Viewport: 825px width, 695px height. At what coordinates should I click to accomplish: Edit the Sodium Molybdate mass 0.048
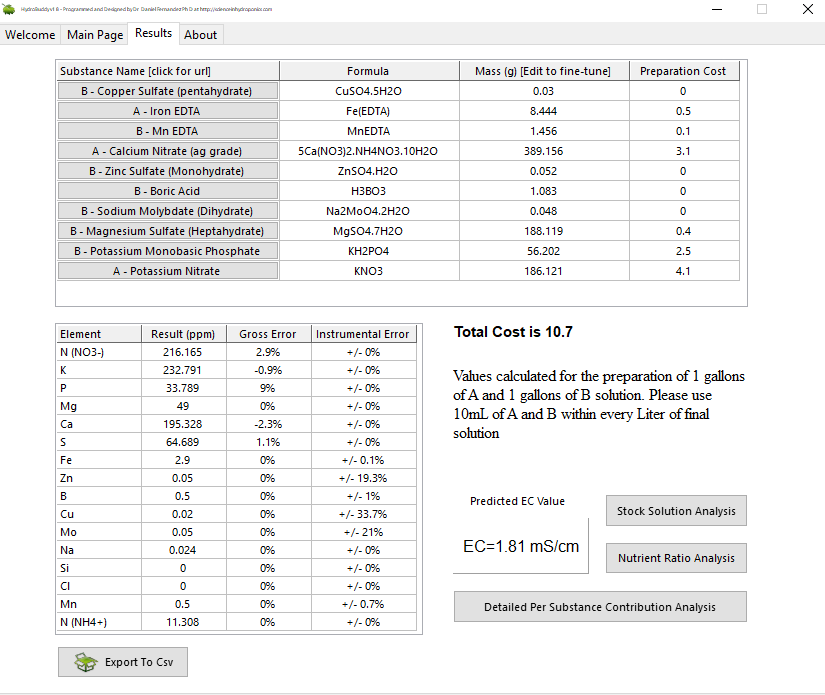tap(544, 211)
